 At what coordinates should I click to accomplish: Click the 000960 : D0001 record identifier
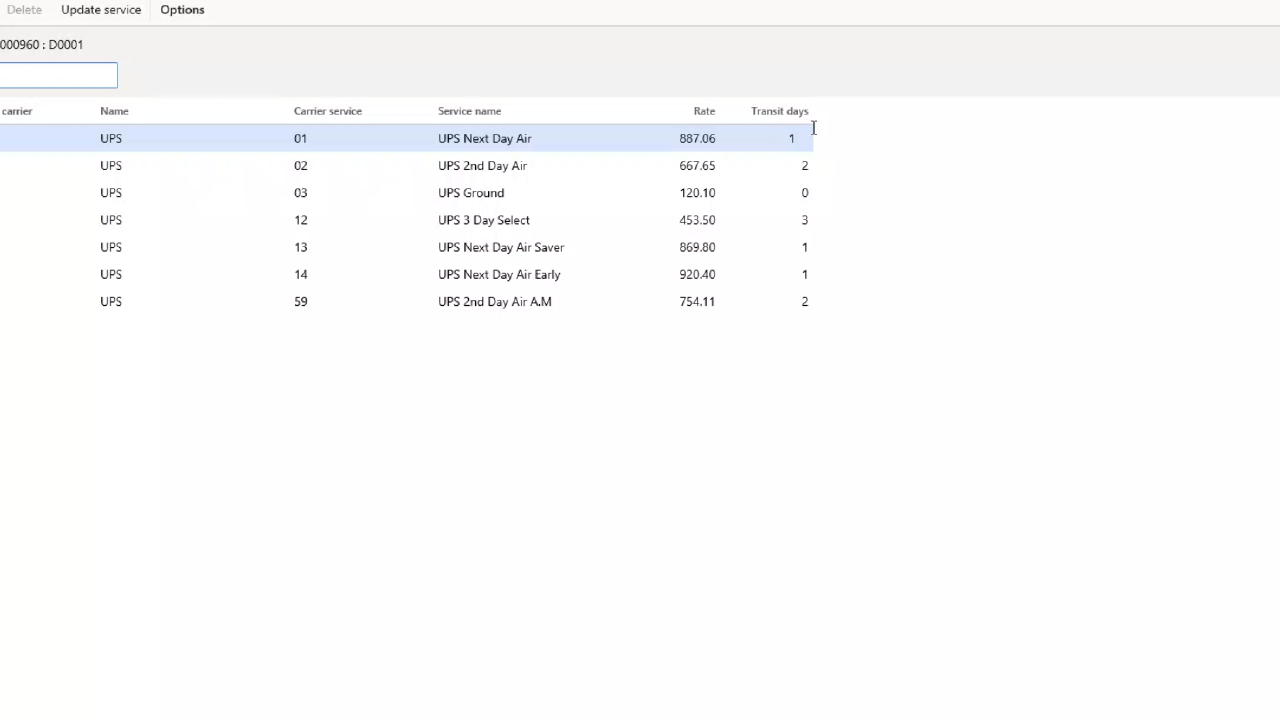(x=41, y=45)
